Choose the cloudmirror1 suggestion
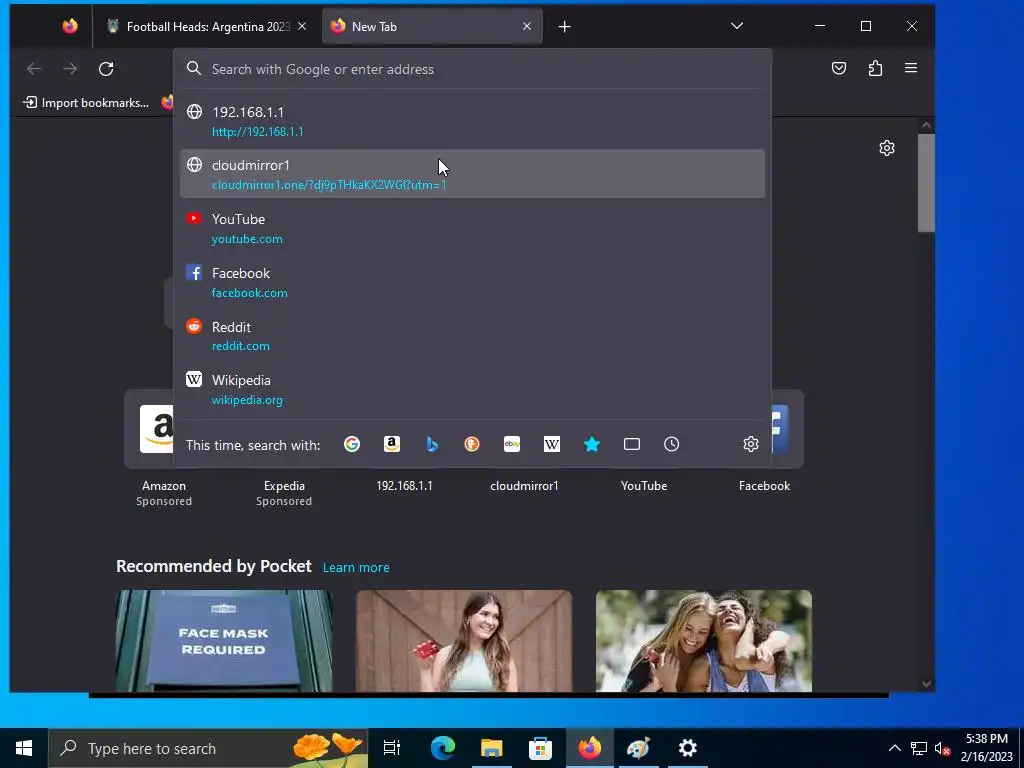Viewport: 1024px width, 768px height. tap(472, 174)
